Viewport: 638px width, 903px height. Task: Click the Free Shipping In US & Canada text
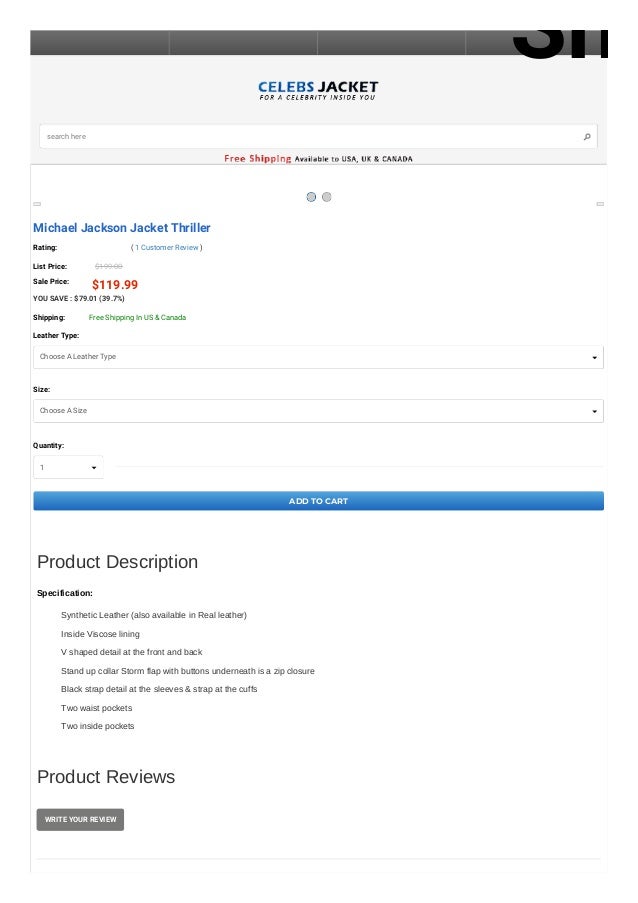[x=137, y=317]
